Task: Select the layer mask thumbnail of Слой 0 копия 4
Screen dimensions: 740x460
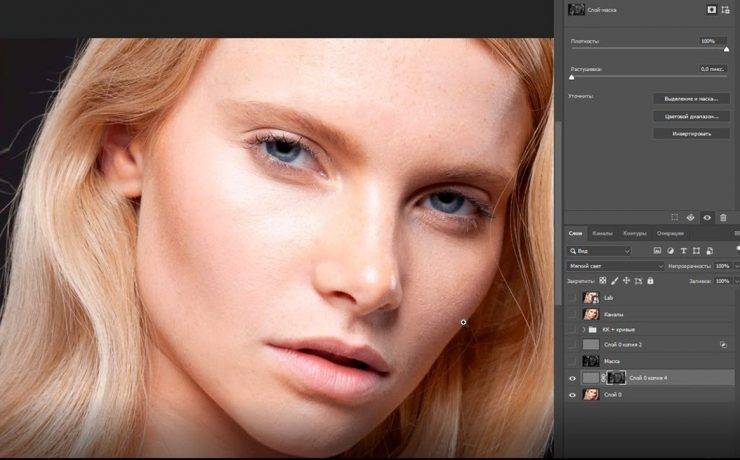Action: click(x=616, y=377)
